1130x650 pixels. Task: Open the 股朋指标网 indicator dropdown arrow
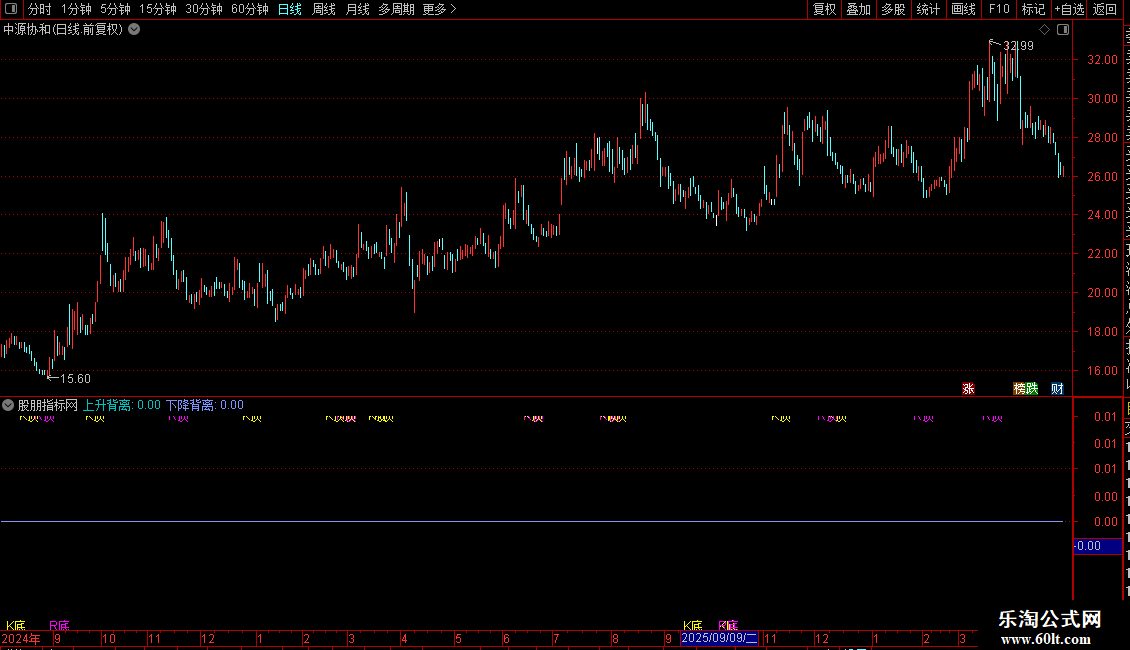click(8, 405)
